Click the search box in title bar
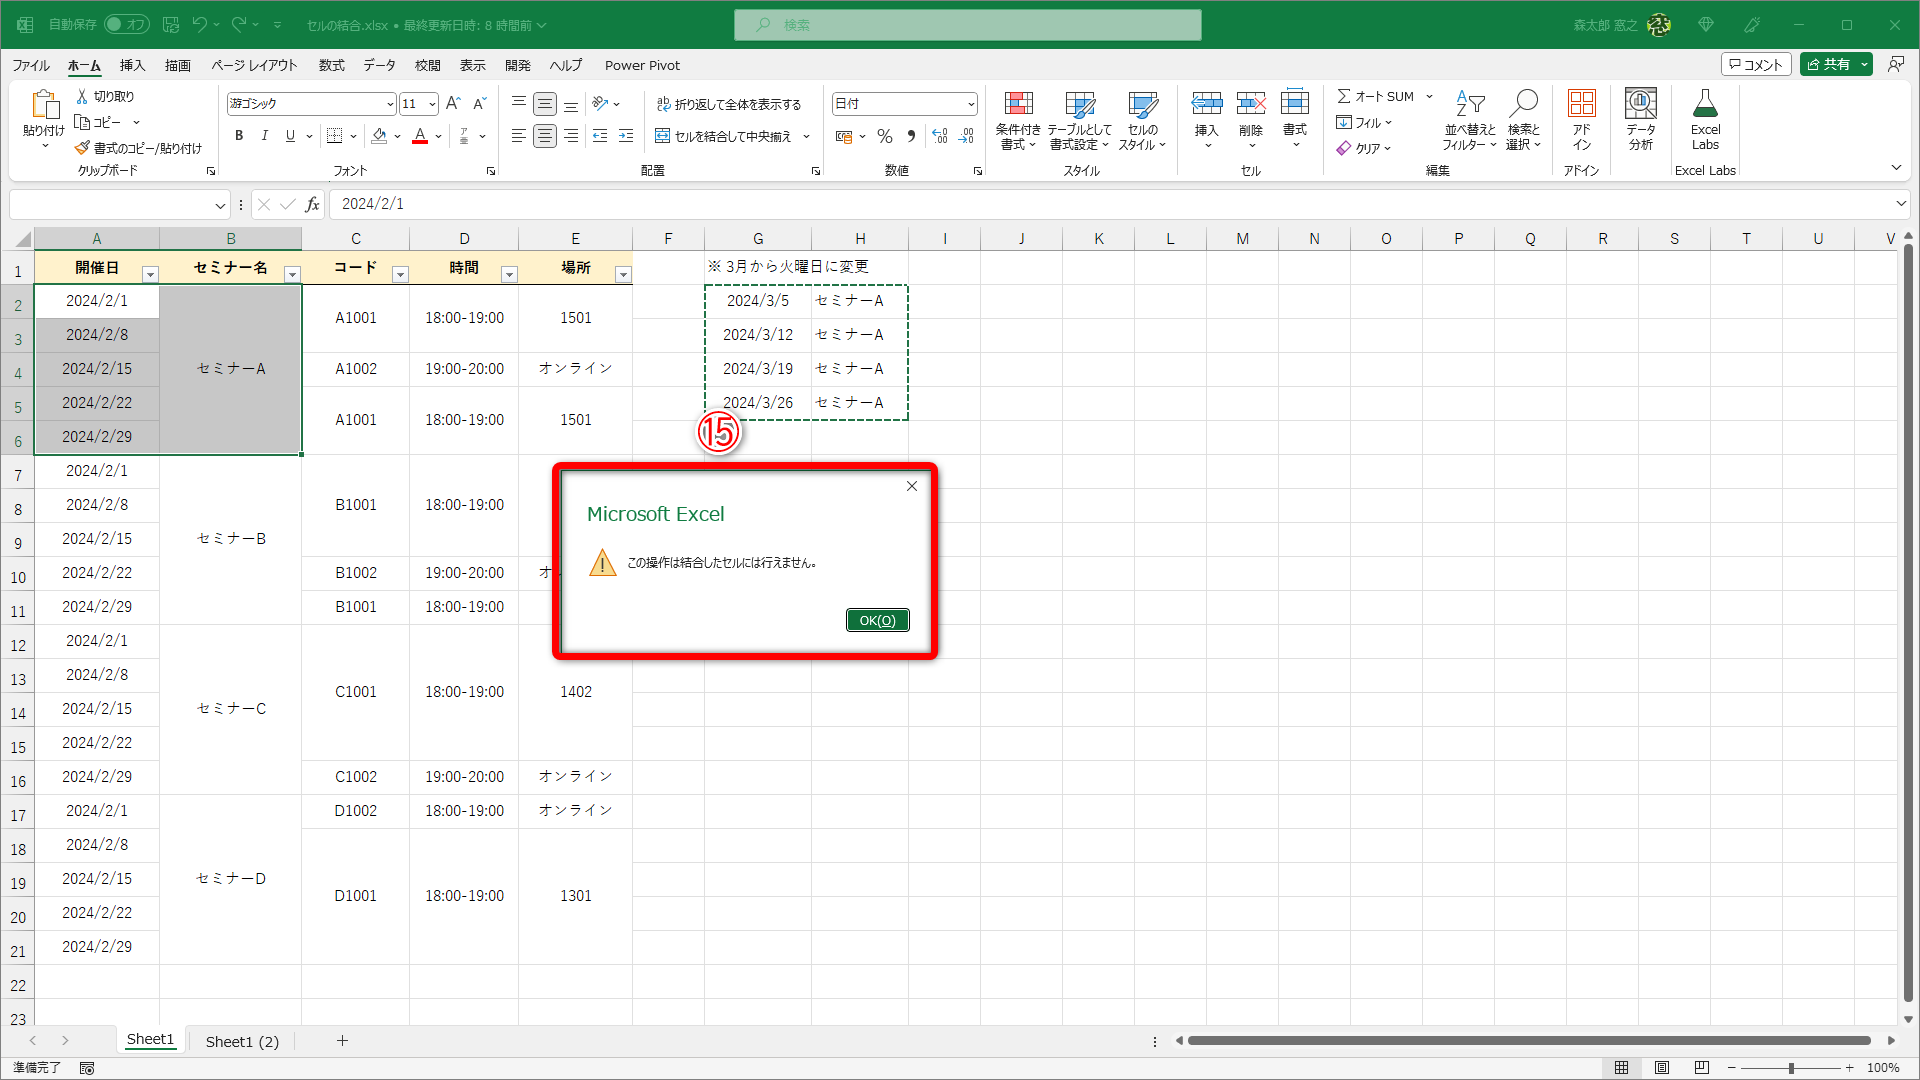The width and height of the screenshot is (1920, 1080). click(x=967, y=25)
